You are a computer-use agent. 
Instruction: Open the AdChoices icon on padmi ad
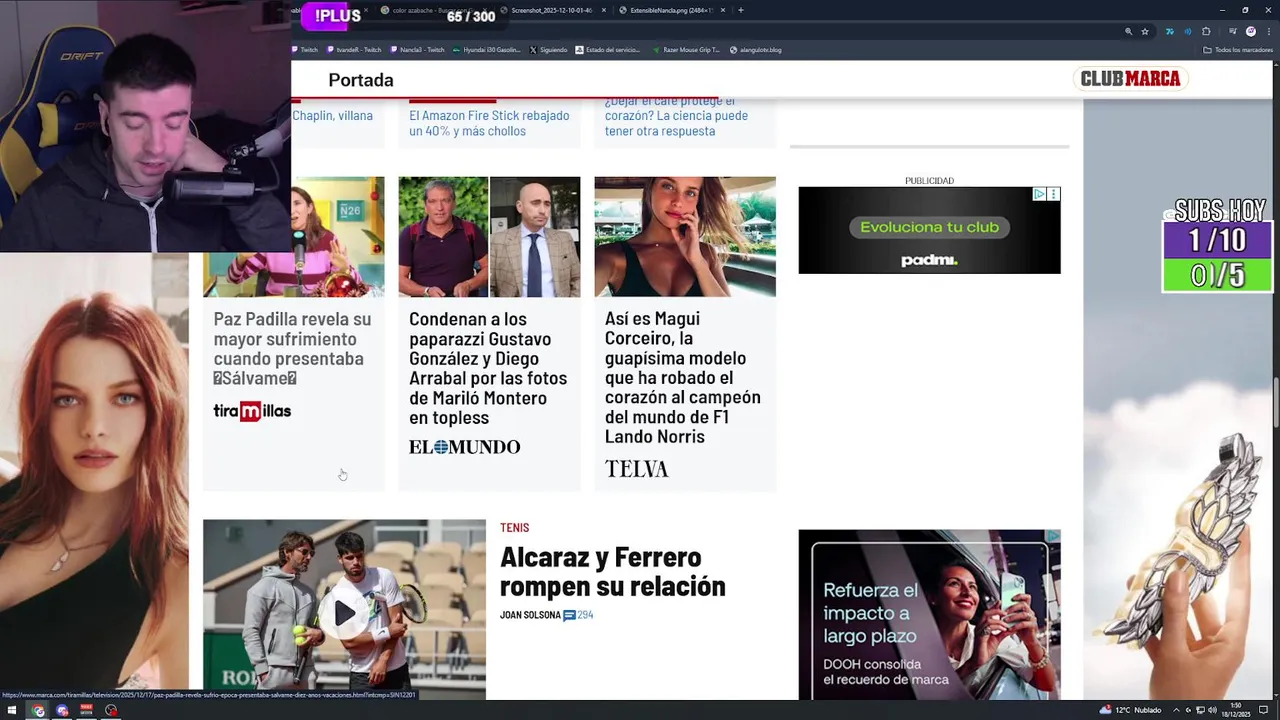pyautogui.click(x=1039, y=194)
